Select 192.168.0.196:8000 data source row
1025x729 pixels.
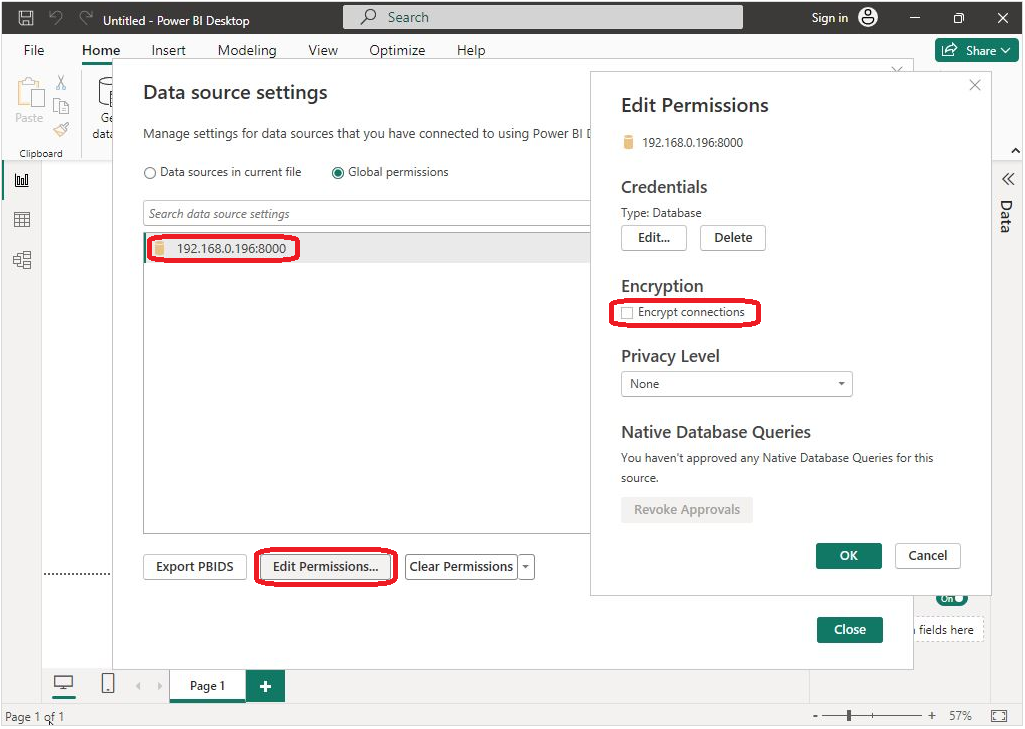coord(367,248)
